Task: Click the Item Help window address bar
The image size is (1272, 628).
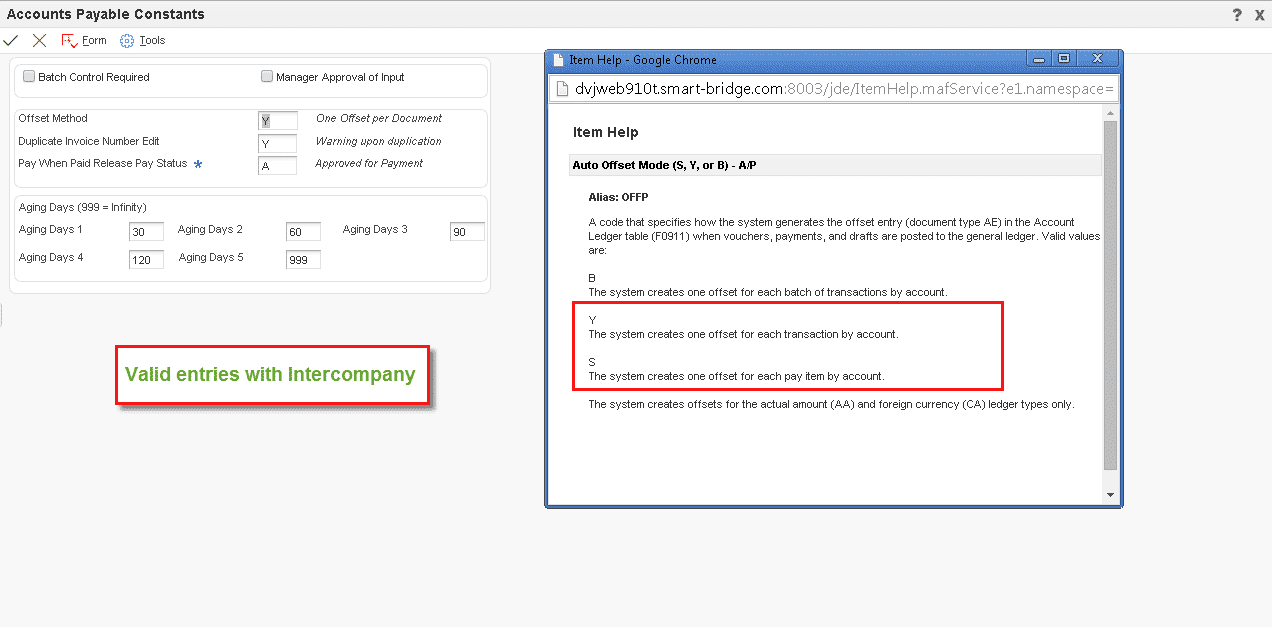Action: [835, 88]
